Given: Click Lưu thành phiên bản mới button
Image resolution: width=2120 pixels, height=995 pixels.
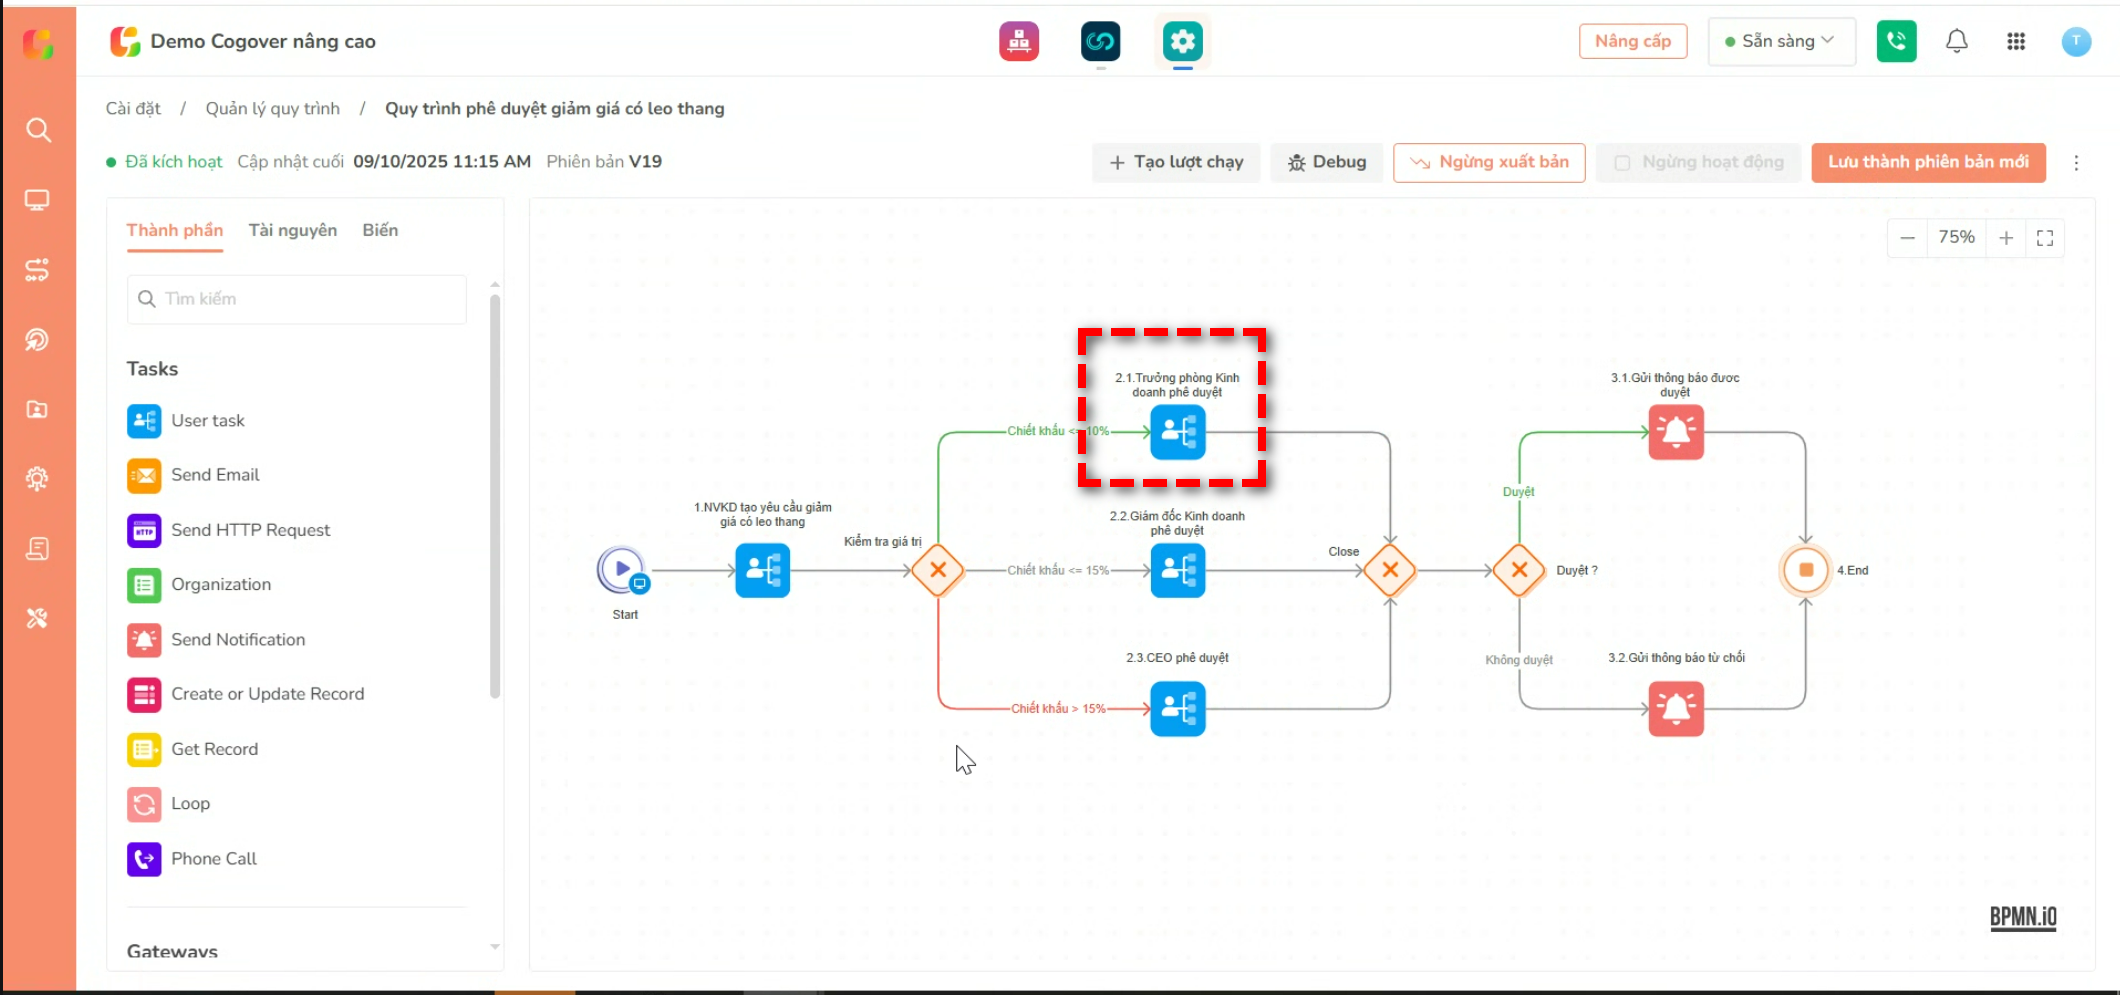Looking at the screenshot, I should [1927, 163].
